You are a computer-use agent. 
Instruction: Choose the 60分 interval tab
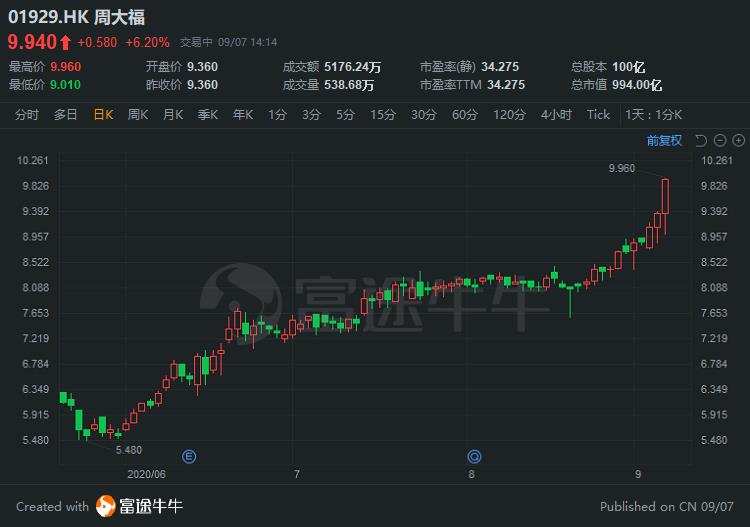pos(465,115)
